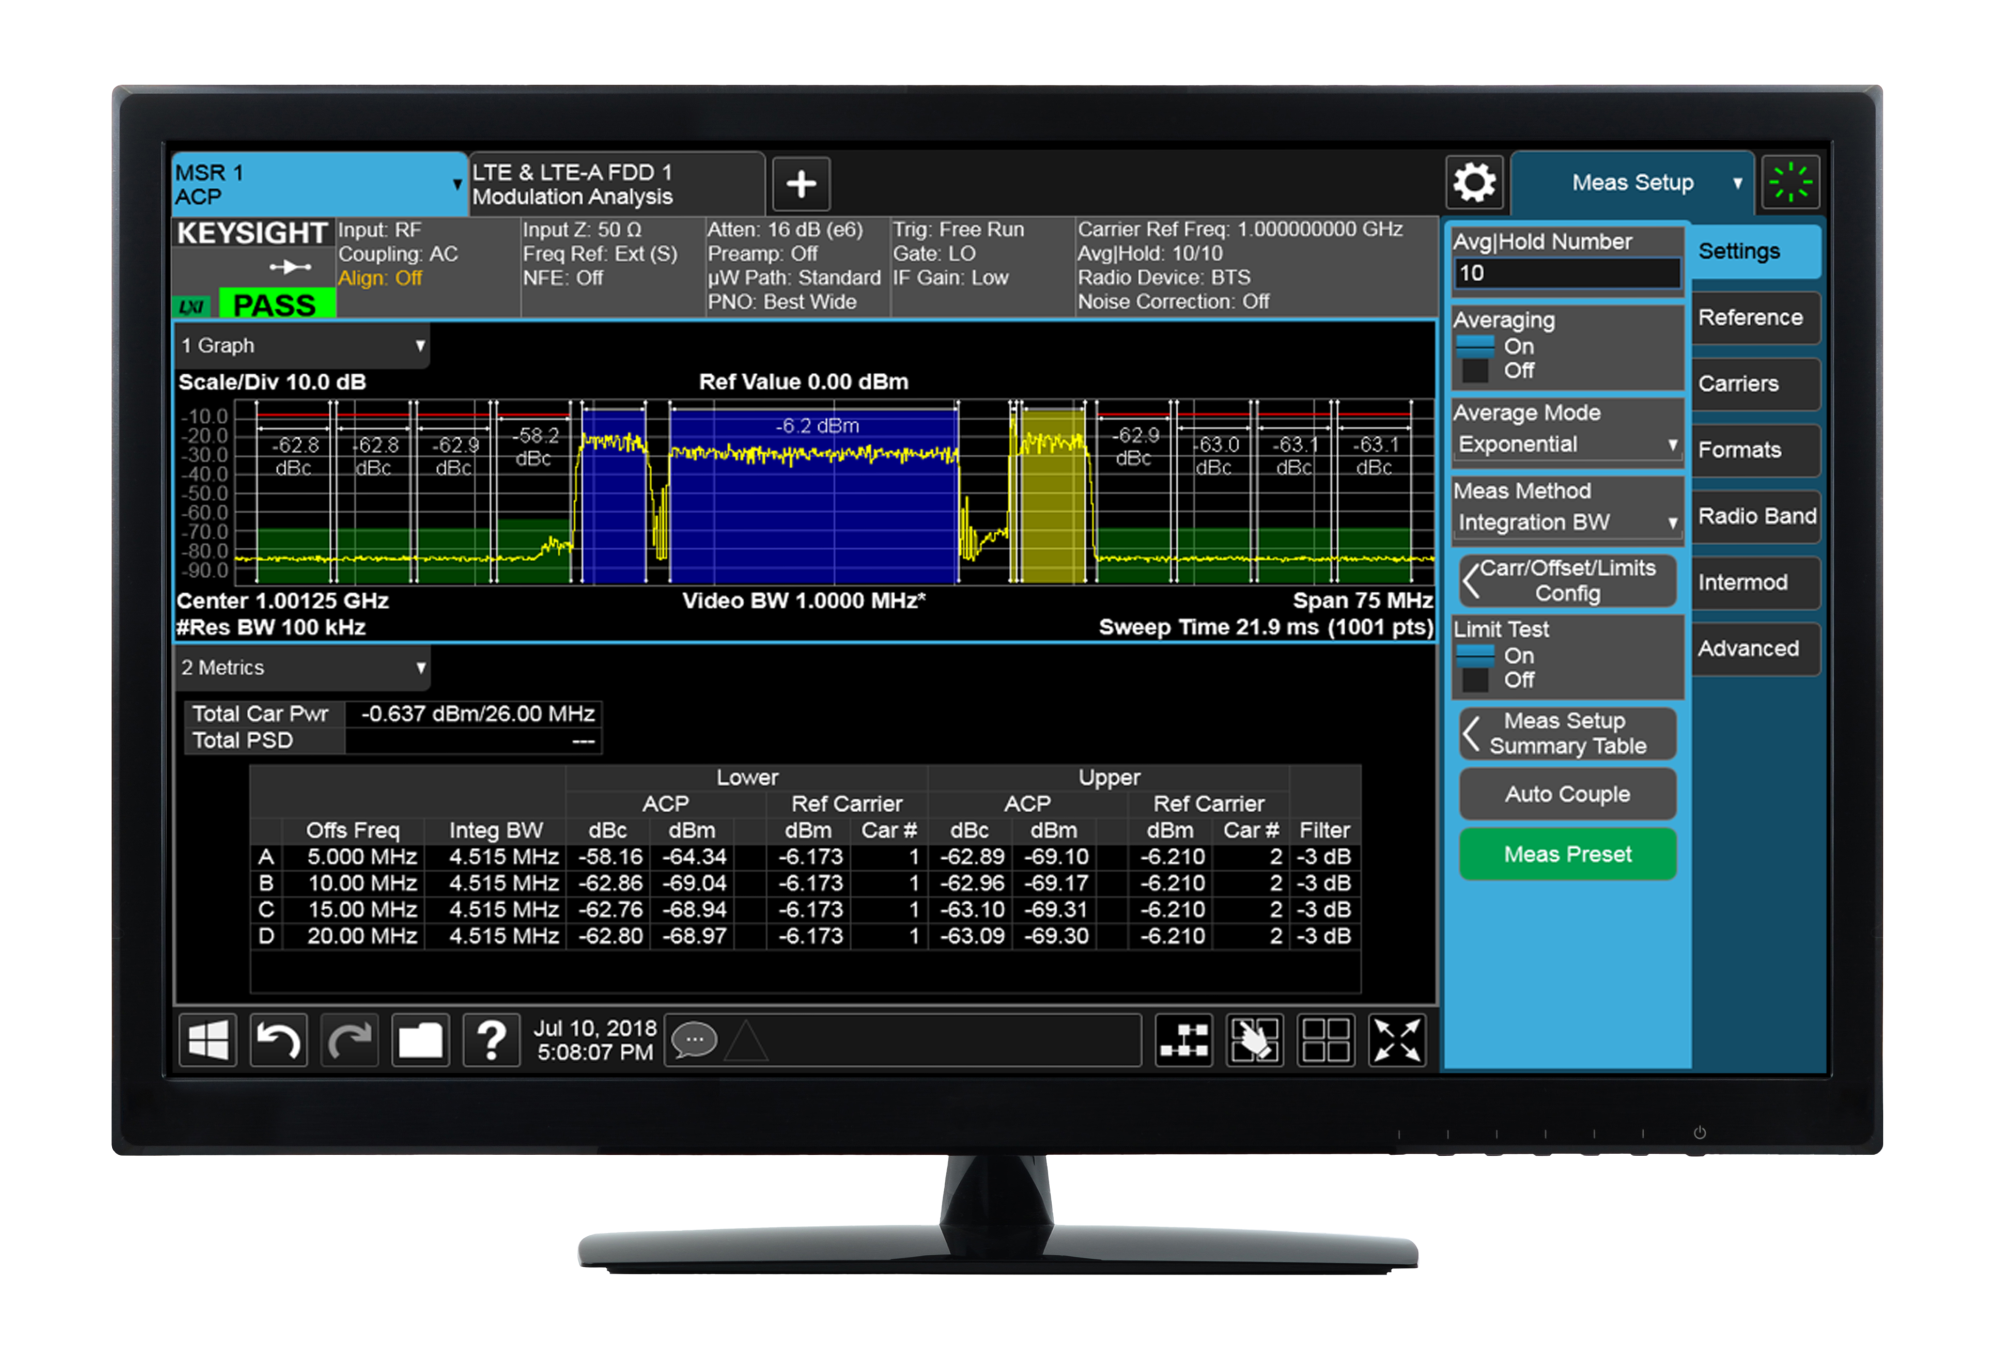Expand the 1 Graph window dropdown
This screenshot has height=1361, width=2000.
302,346
